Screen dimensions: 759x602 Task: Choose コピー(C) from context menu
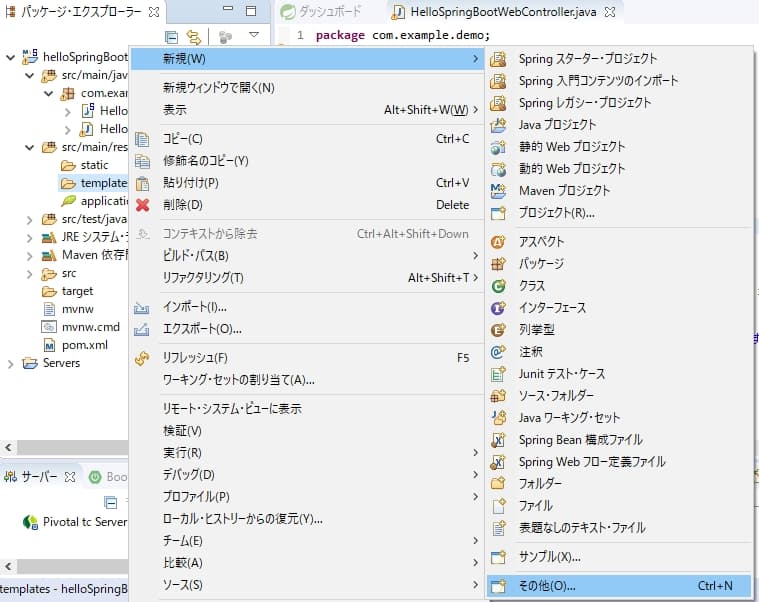tap(307, 139)
